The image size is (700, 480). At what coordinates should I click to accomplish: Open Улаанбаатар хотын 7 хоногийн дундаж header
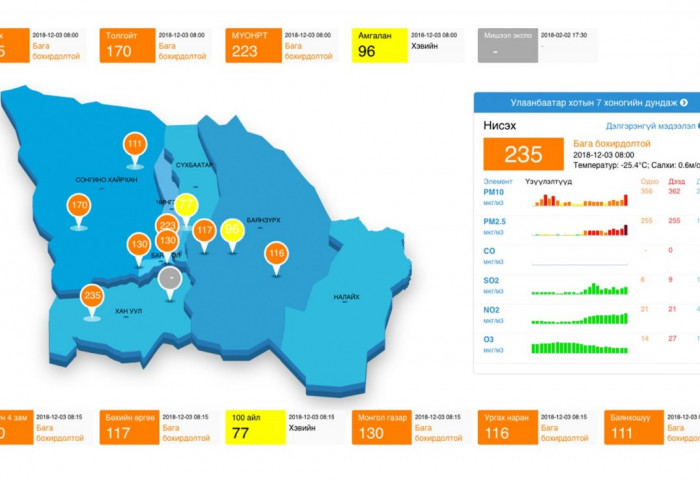(587, 103)
